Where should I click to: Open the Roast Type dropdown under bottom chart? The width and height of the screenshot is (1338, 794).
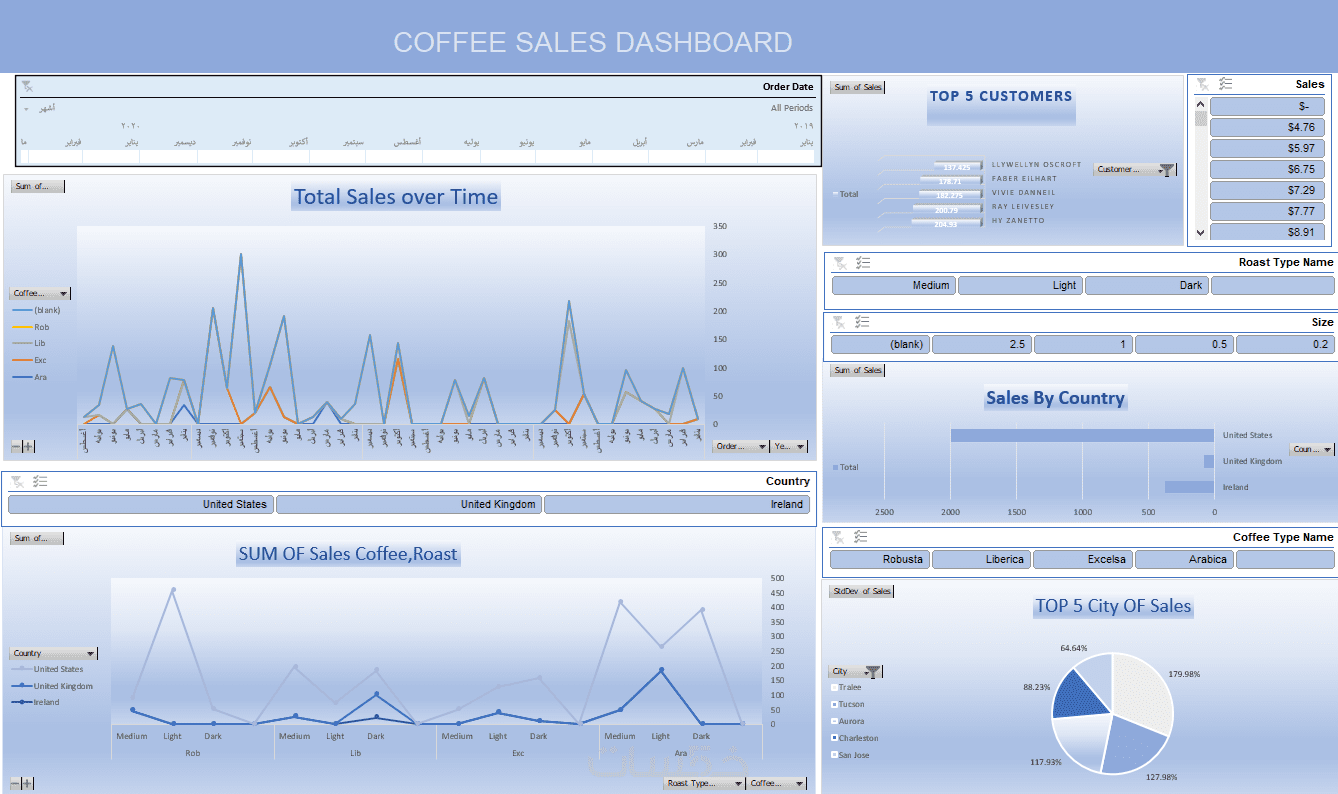[x=704, y=784]
